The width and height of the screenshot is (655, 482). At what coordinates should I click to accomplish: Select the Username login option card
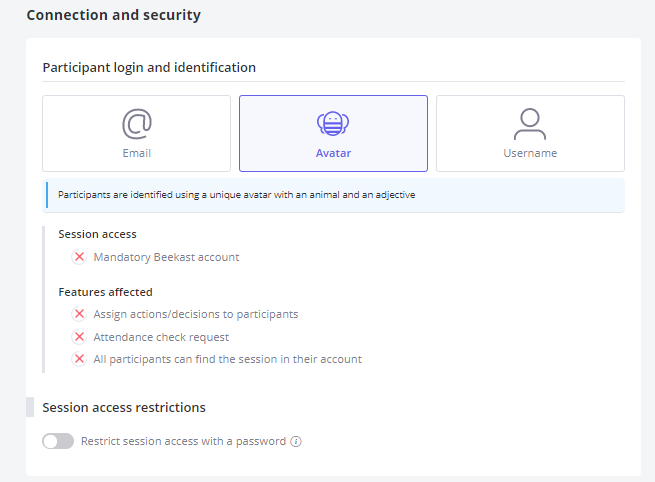click(x=530, y=133)
